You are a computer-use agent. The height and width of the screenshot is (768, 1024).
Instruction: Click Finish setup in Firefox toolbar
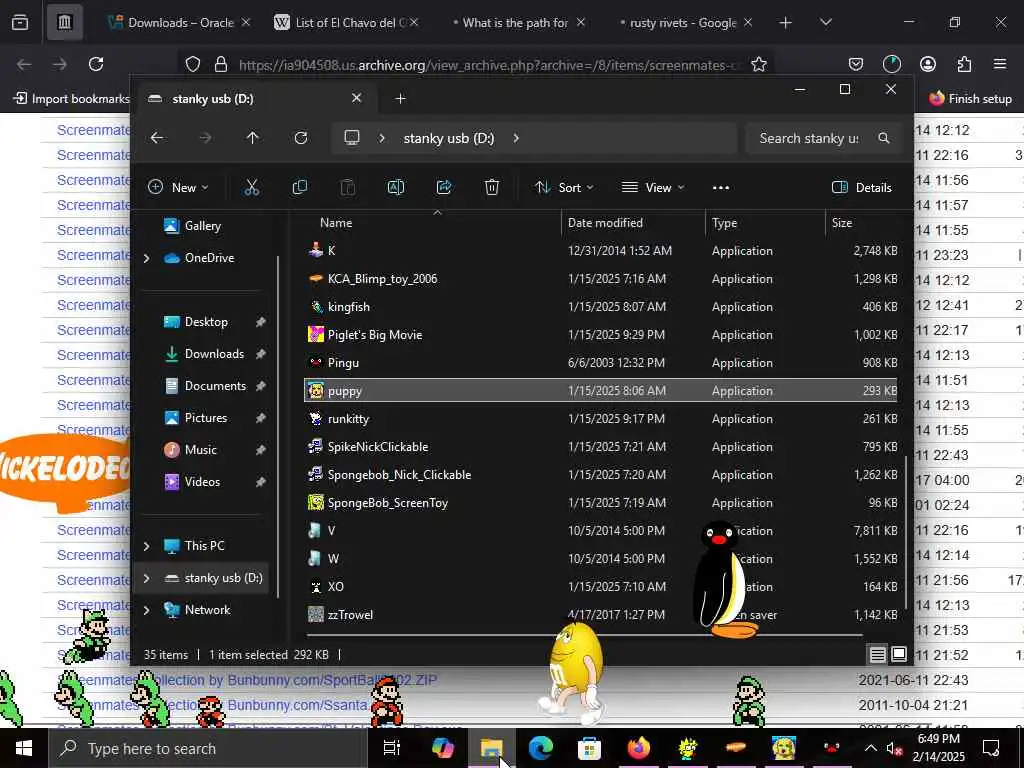click(970, 99)
